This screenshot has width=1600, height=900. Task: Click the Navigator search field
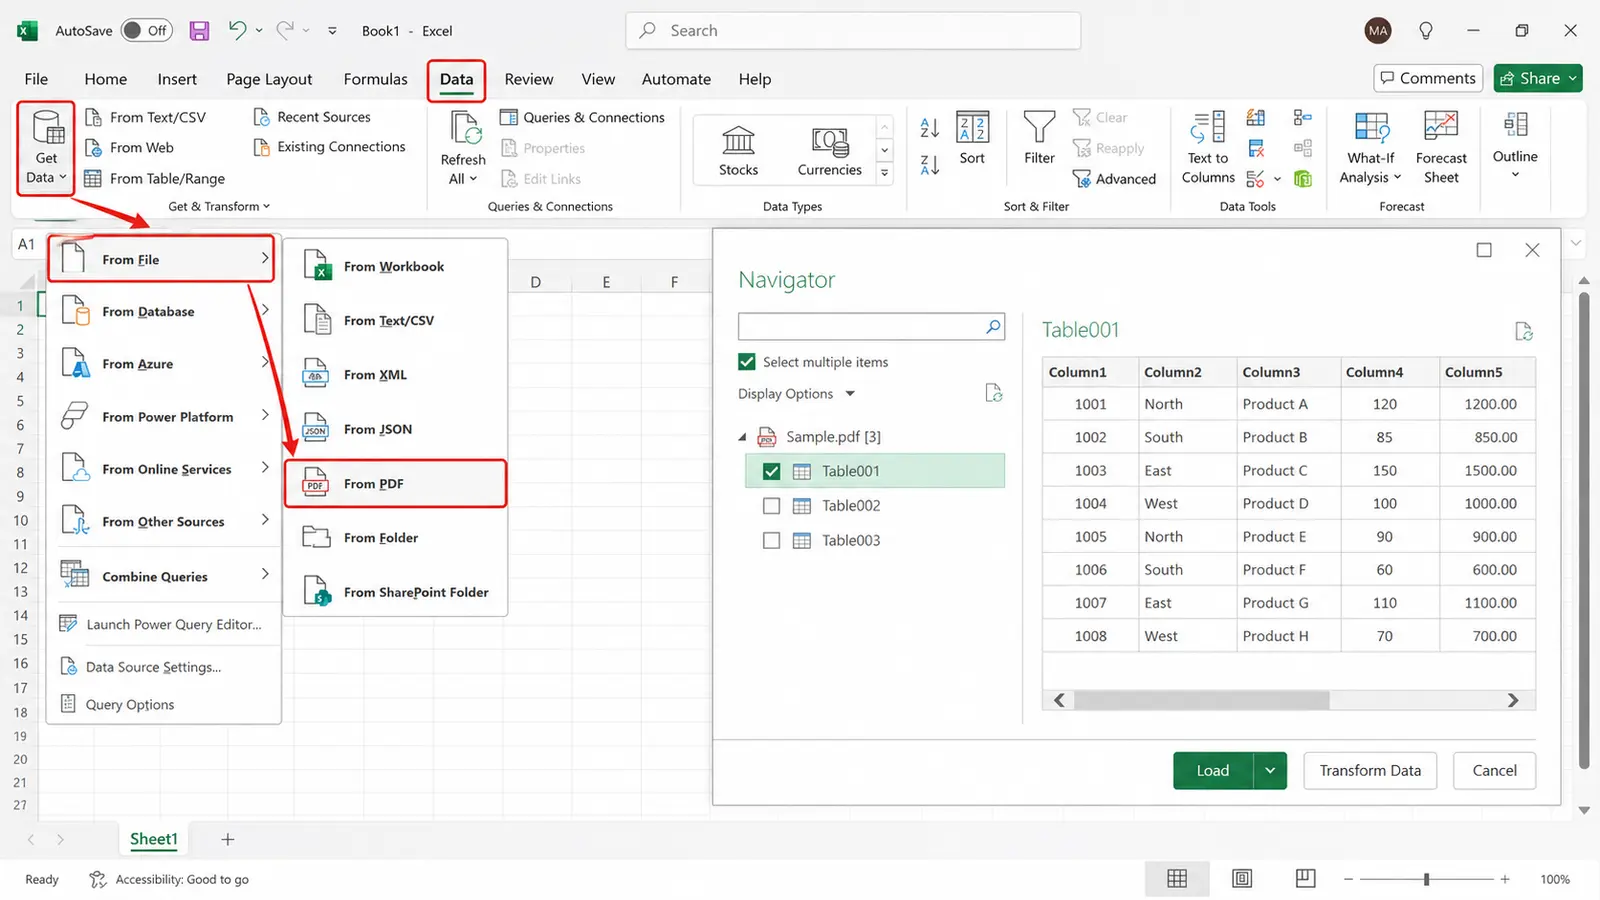pyautogui.click(x=871, y=327)
